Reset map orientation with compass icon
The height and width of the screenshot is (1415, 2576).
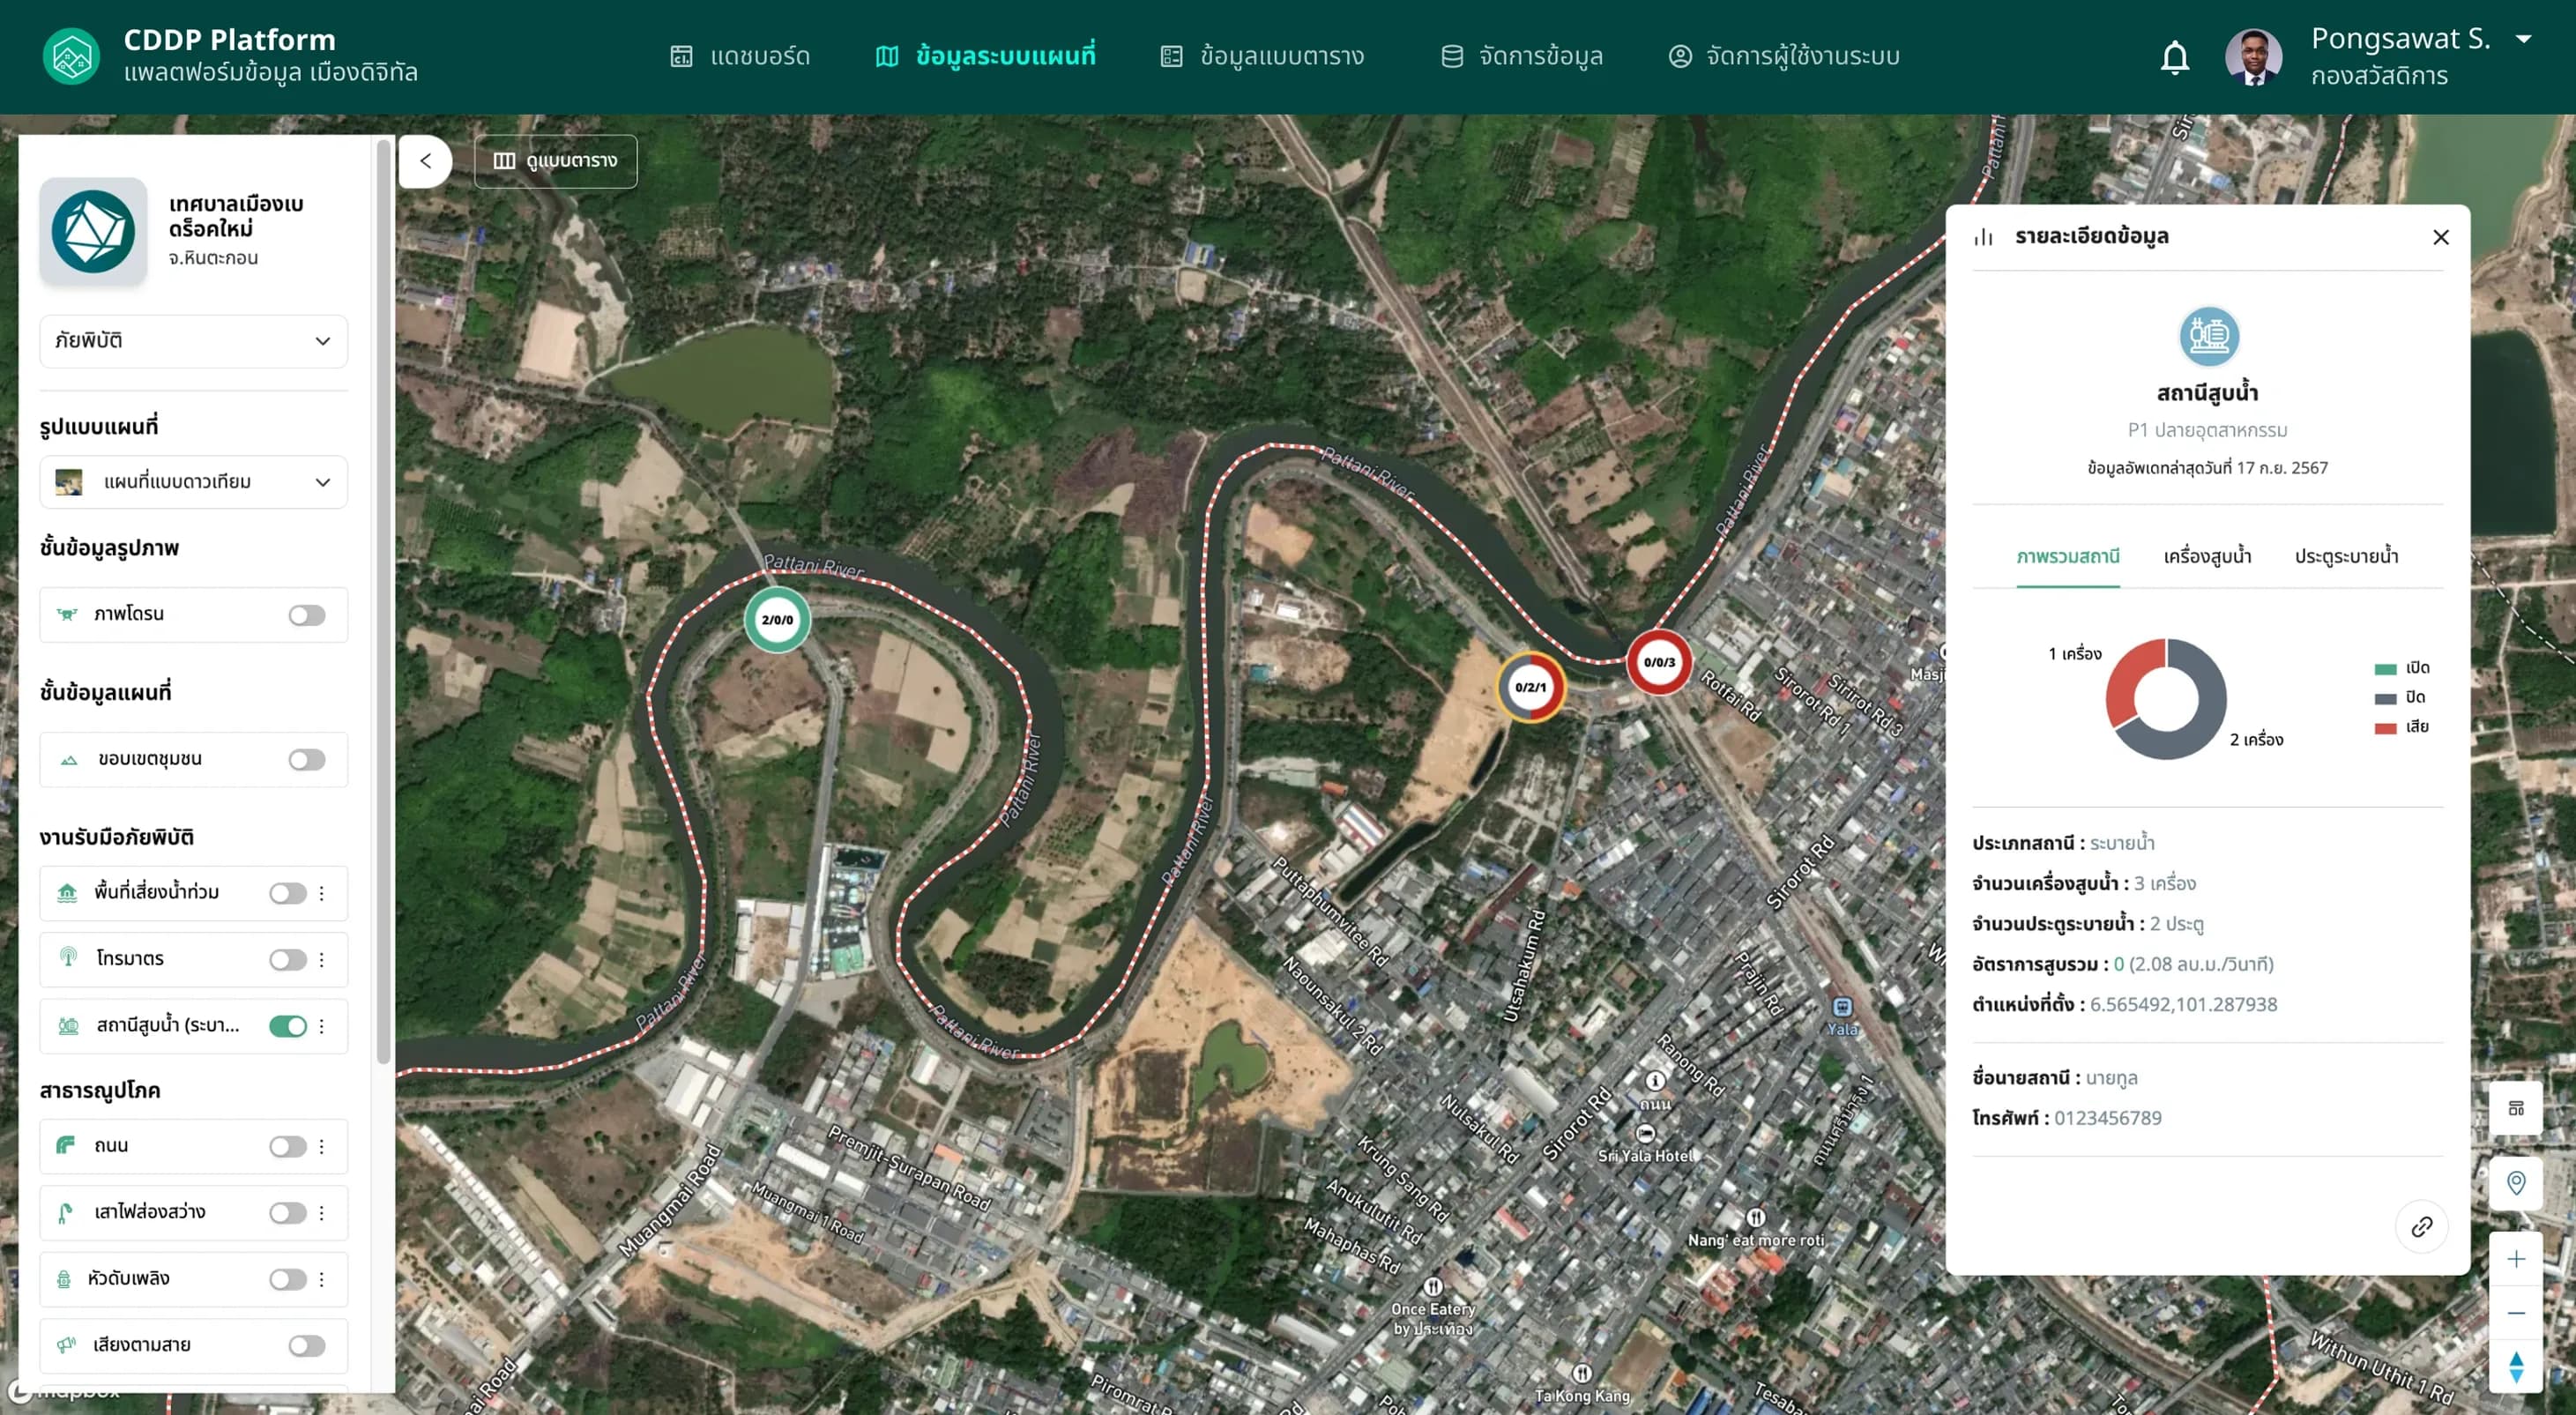coord(2516,1366)
